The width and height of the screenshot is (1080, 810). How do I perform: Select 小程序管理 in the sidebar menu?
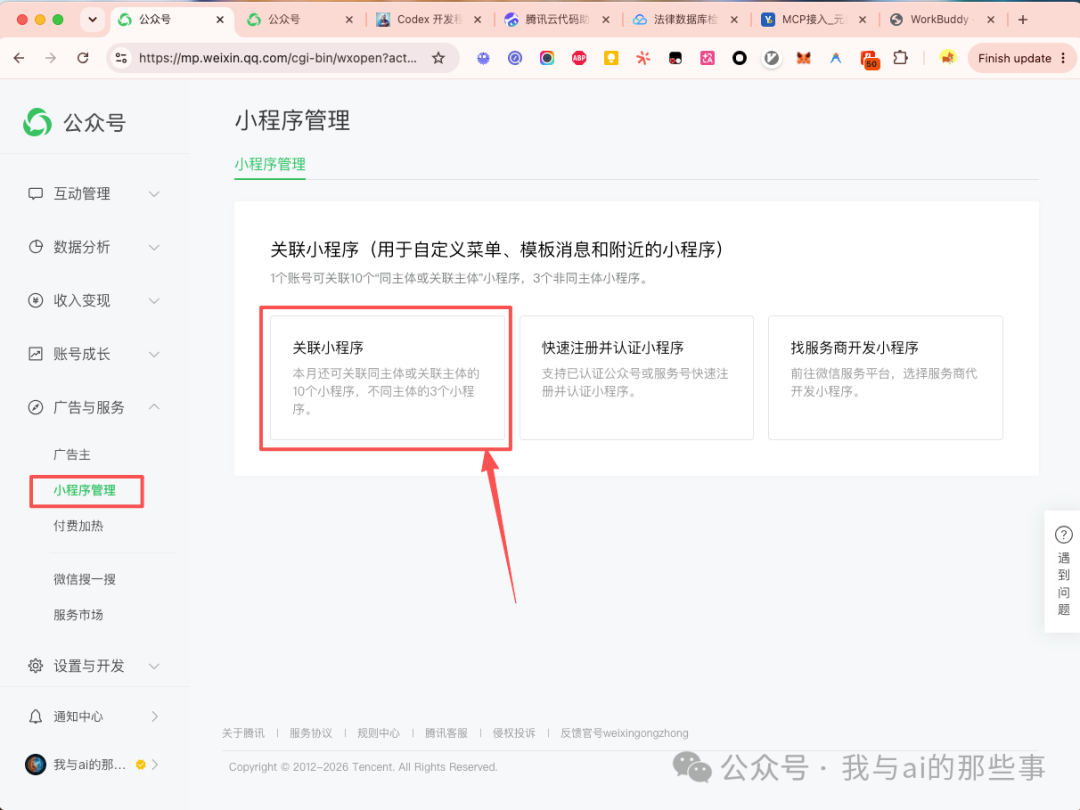(x=85, y=490)
